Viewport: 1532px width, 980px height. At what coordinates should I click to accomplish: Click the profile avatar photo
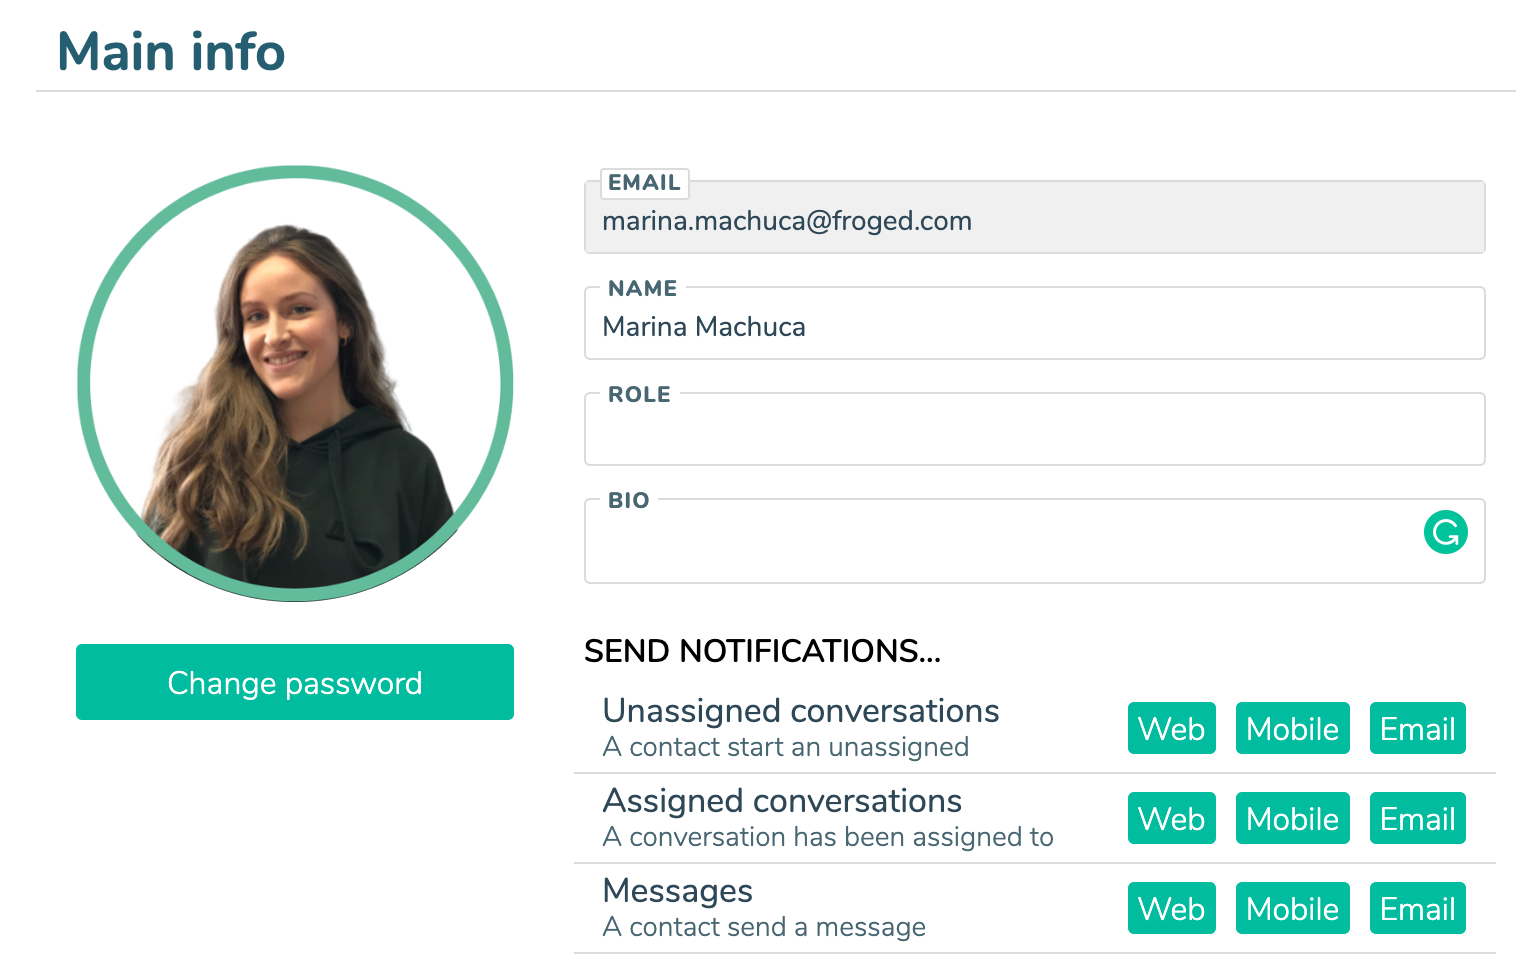coord(295,384)
